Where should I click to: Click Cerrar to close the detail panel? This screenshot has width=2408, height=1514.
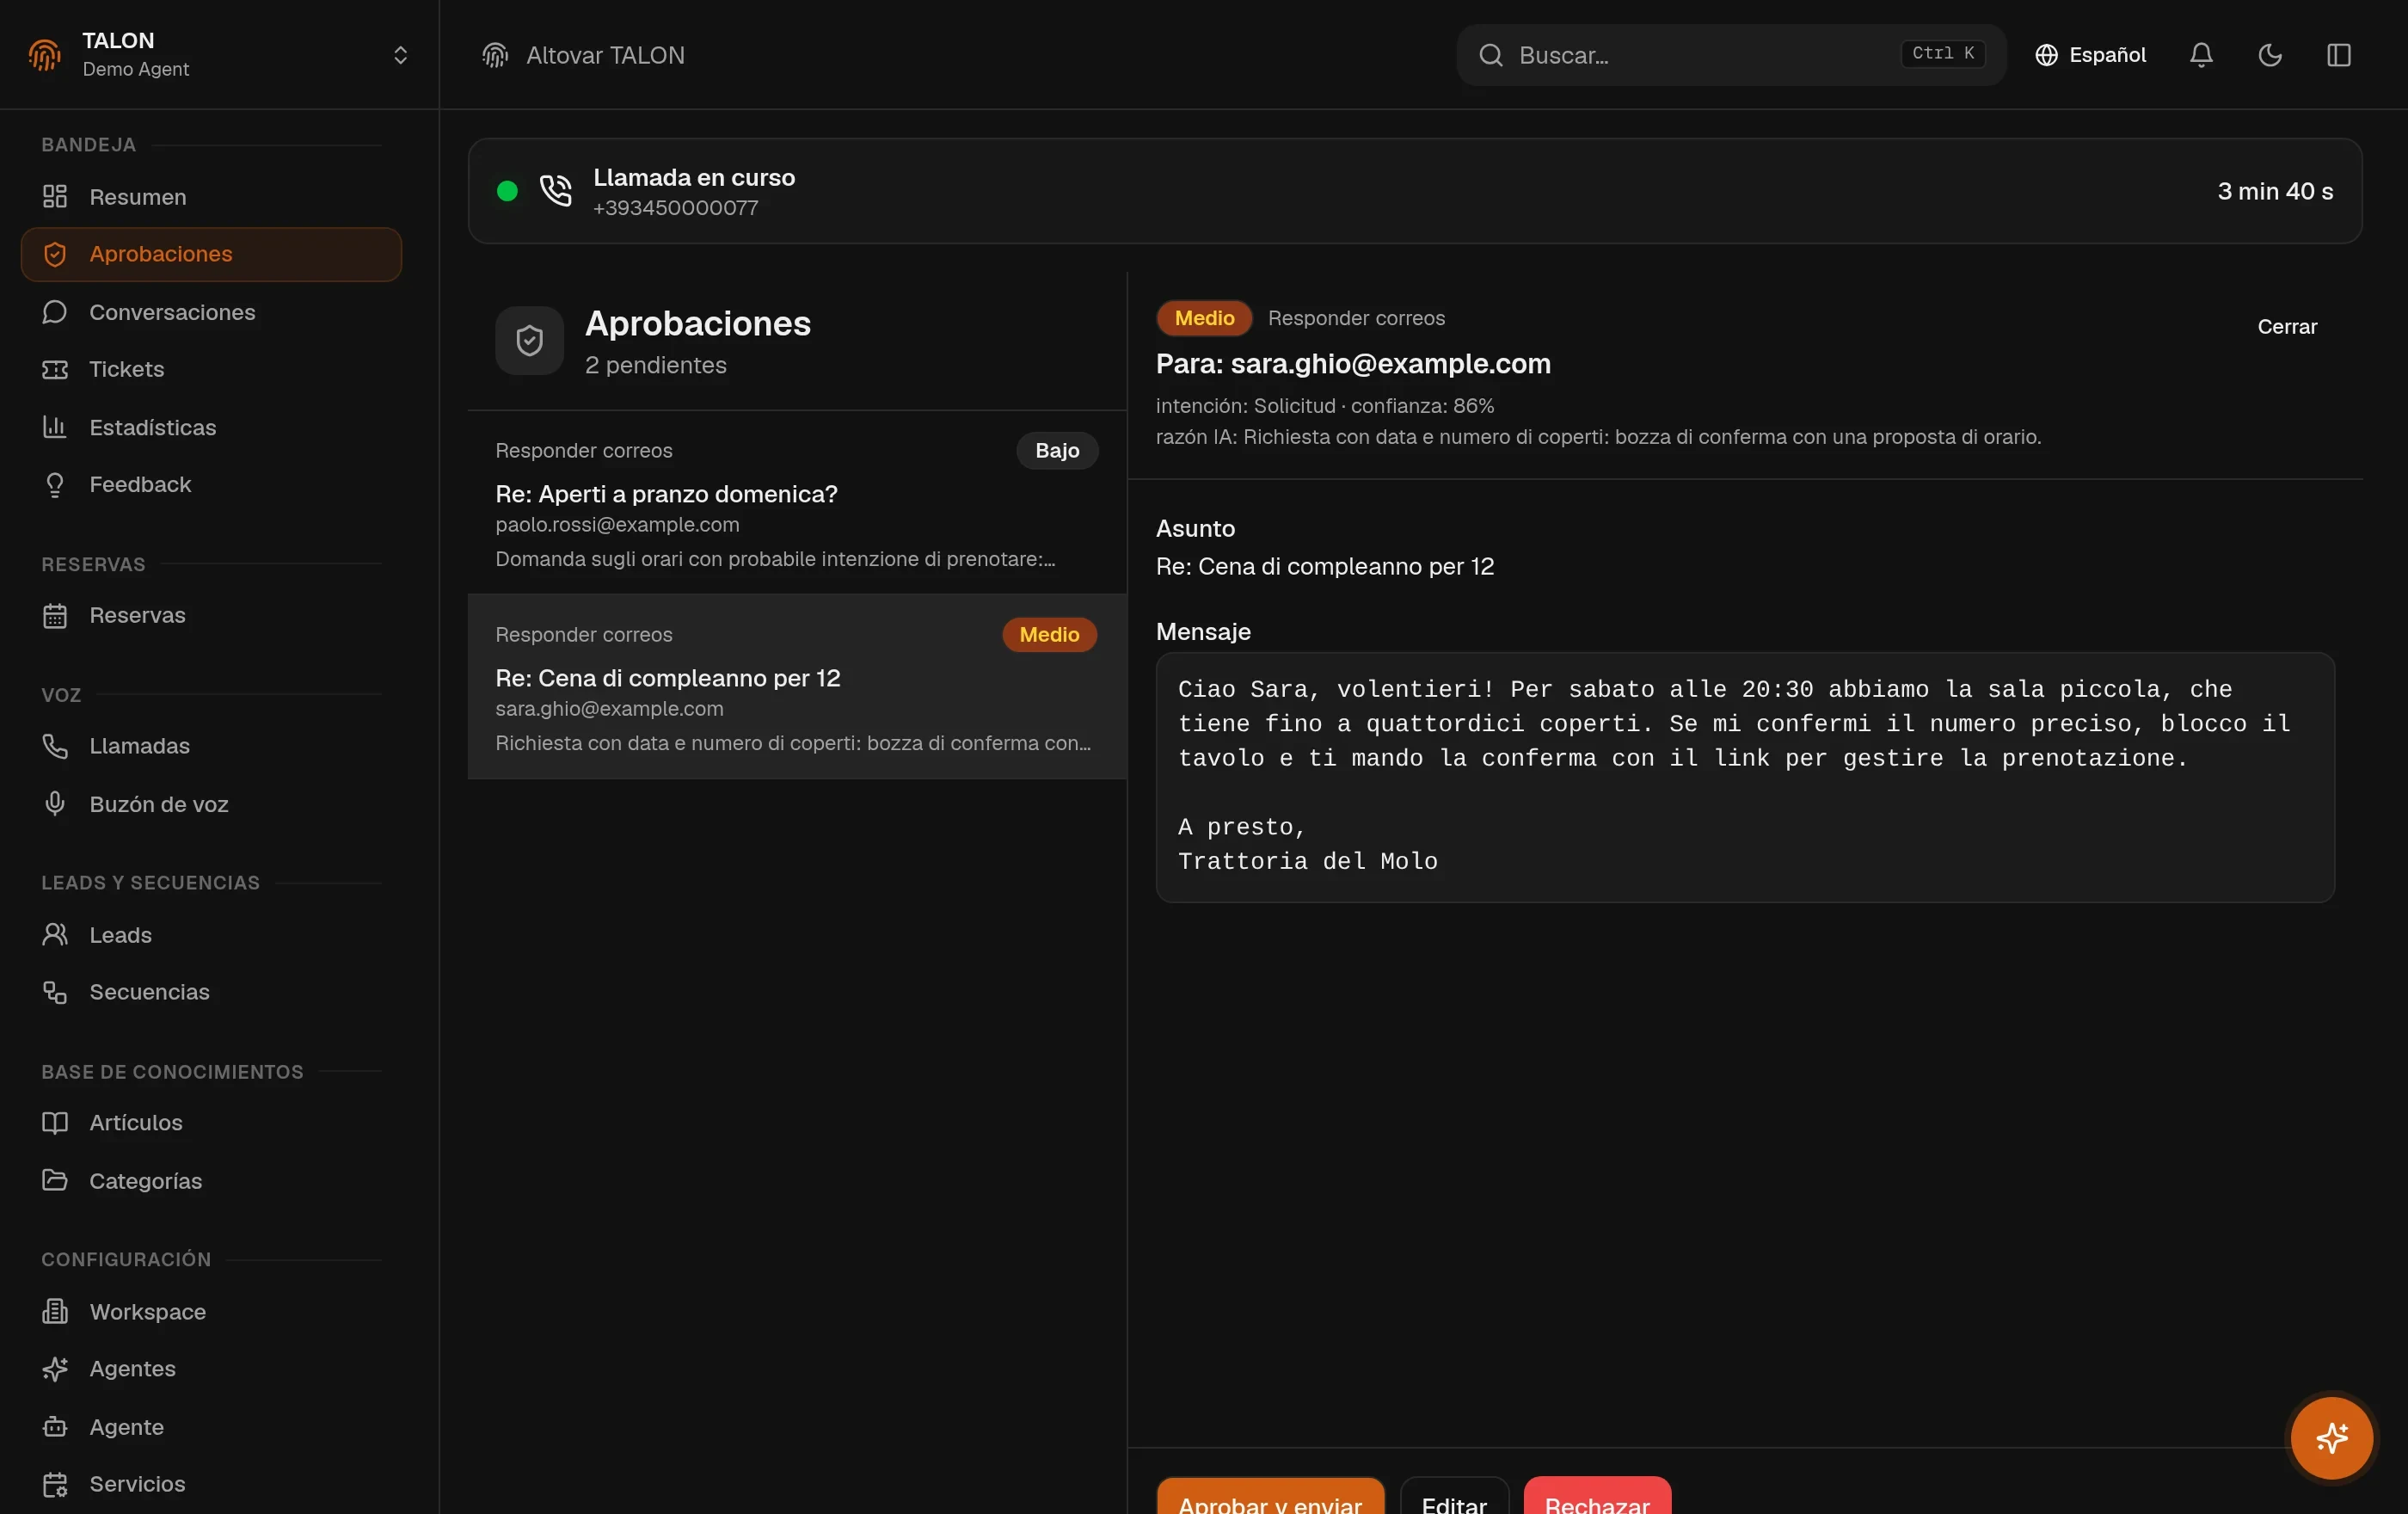2287,326
